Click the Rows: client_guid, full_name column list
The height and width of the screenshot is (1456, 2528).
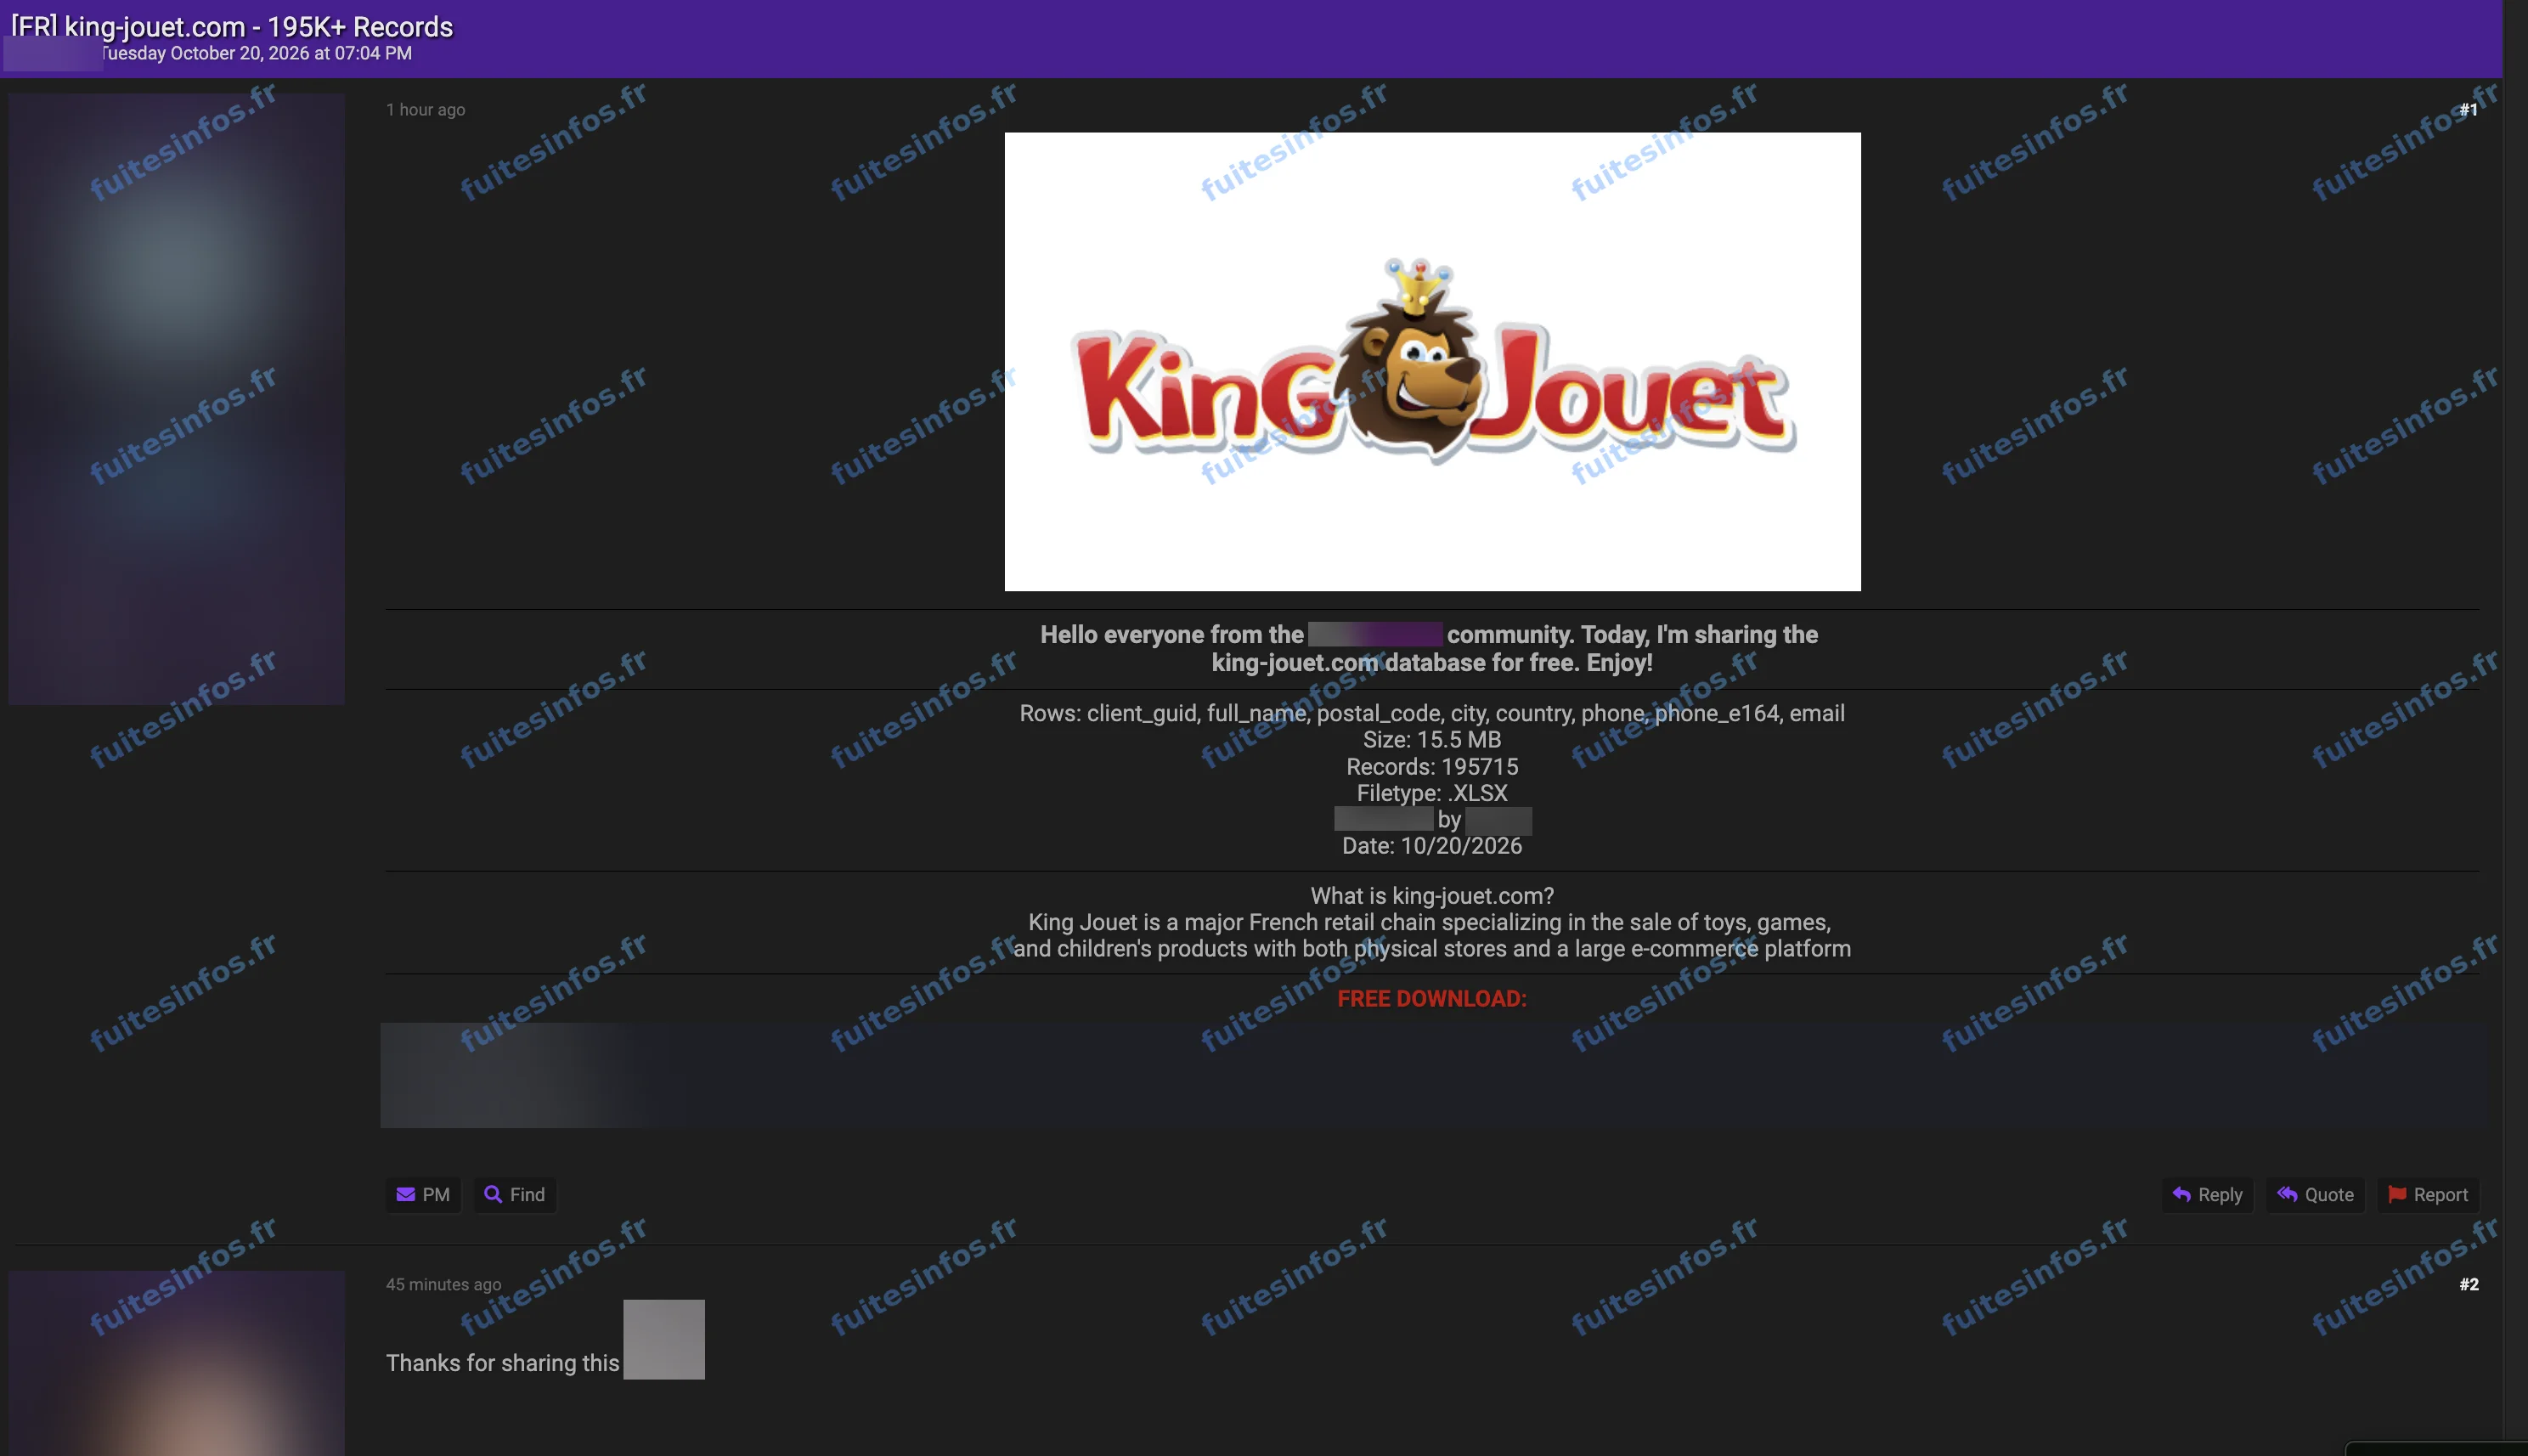point(1432,713)
